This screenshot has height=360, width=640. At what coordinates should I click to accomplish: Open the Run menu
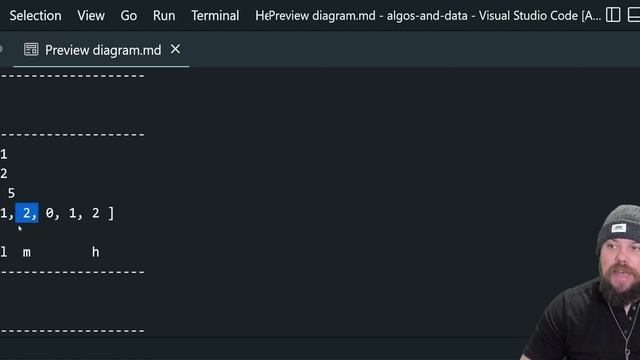[164, 16]
